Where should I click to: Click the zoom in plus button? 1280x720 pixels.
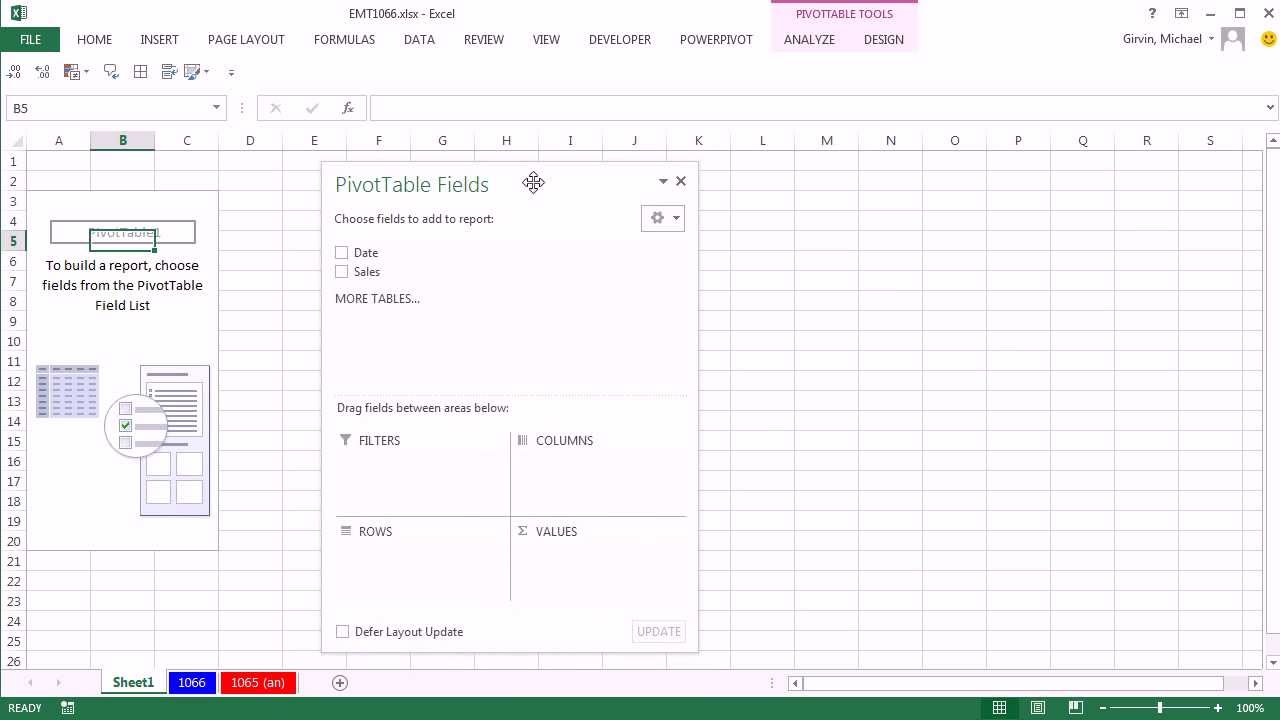point(1217,708)
